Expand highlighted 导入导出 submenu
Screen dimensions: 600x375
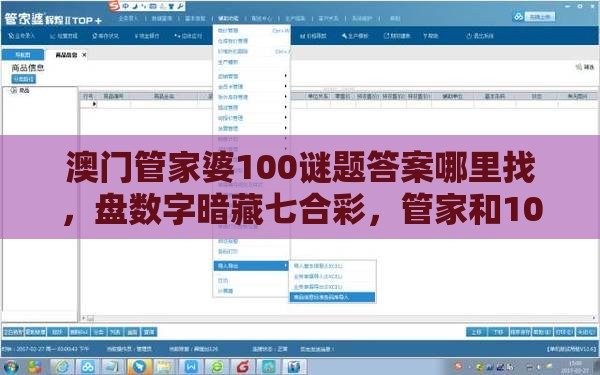click(x=251, y=266)
